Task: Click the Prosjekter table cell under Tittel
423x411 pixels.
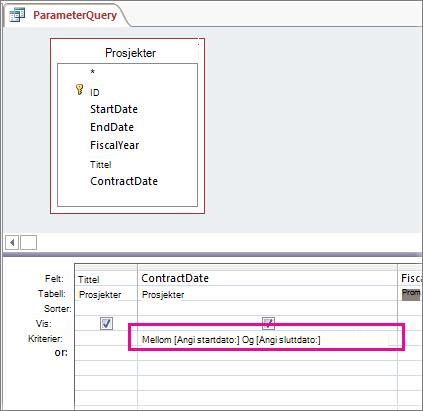Action: (106, 294)
